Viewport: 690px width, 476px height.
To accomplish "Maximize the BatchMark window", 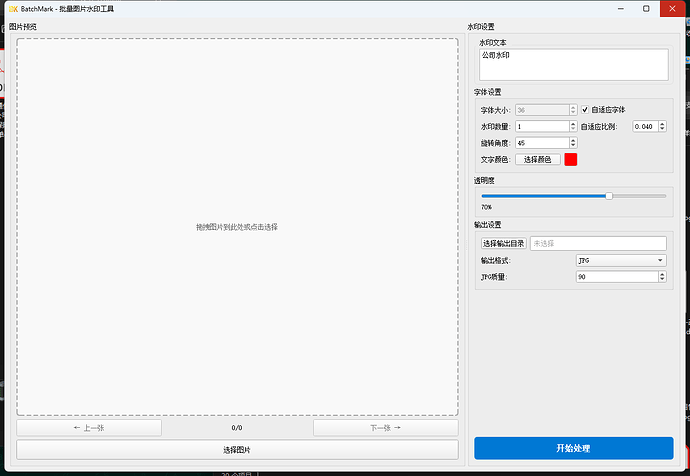I will click(x=646, y=8).
